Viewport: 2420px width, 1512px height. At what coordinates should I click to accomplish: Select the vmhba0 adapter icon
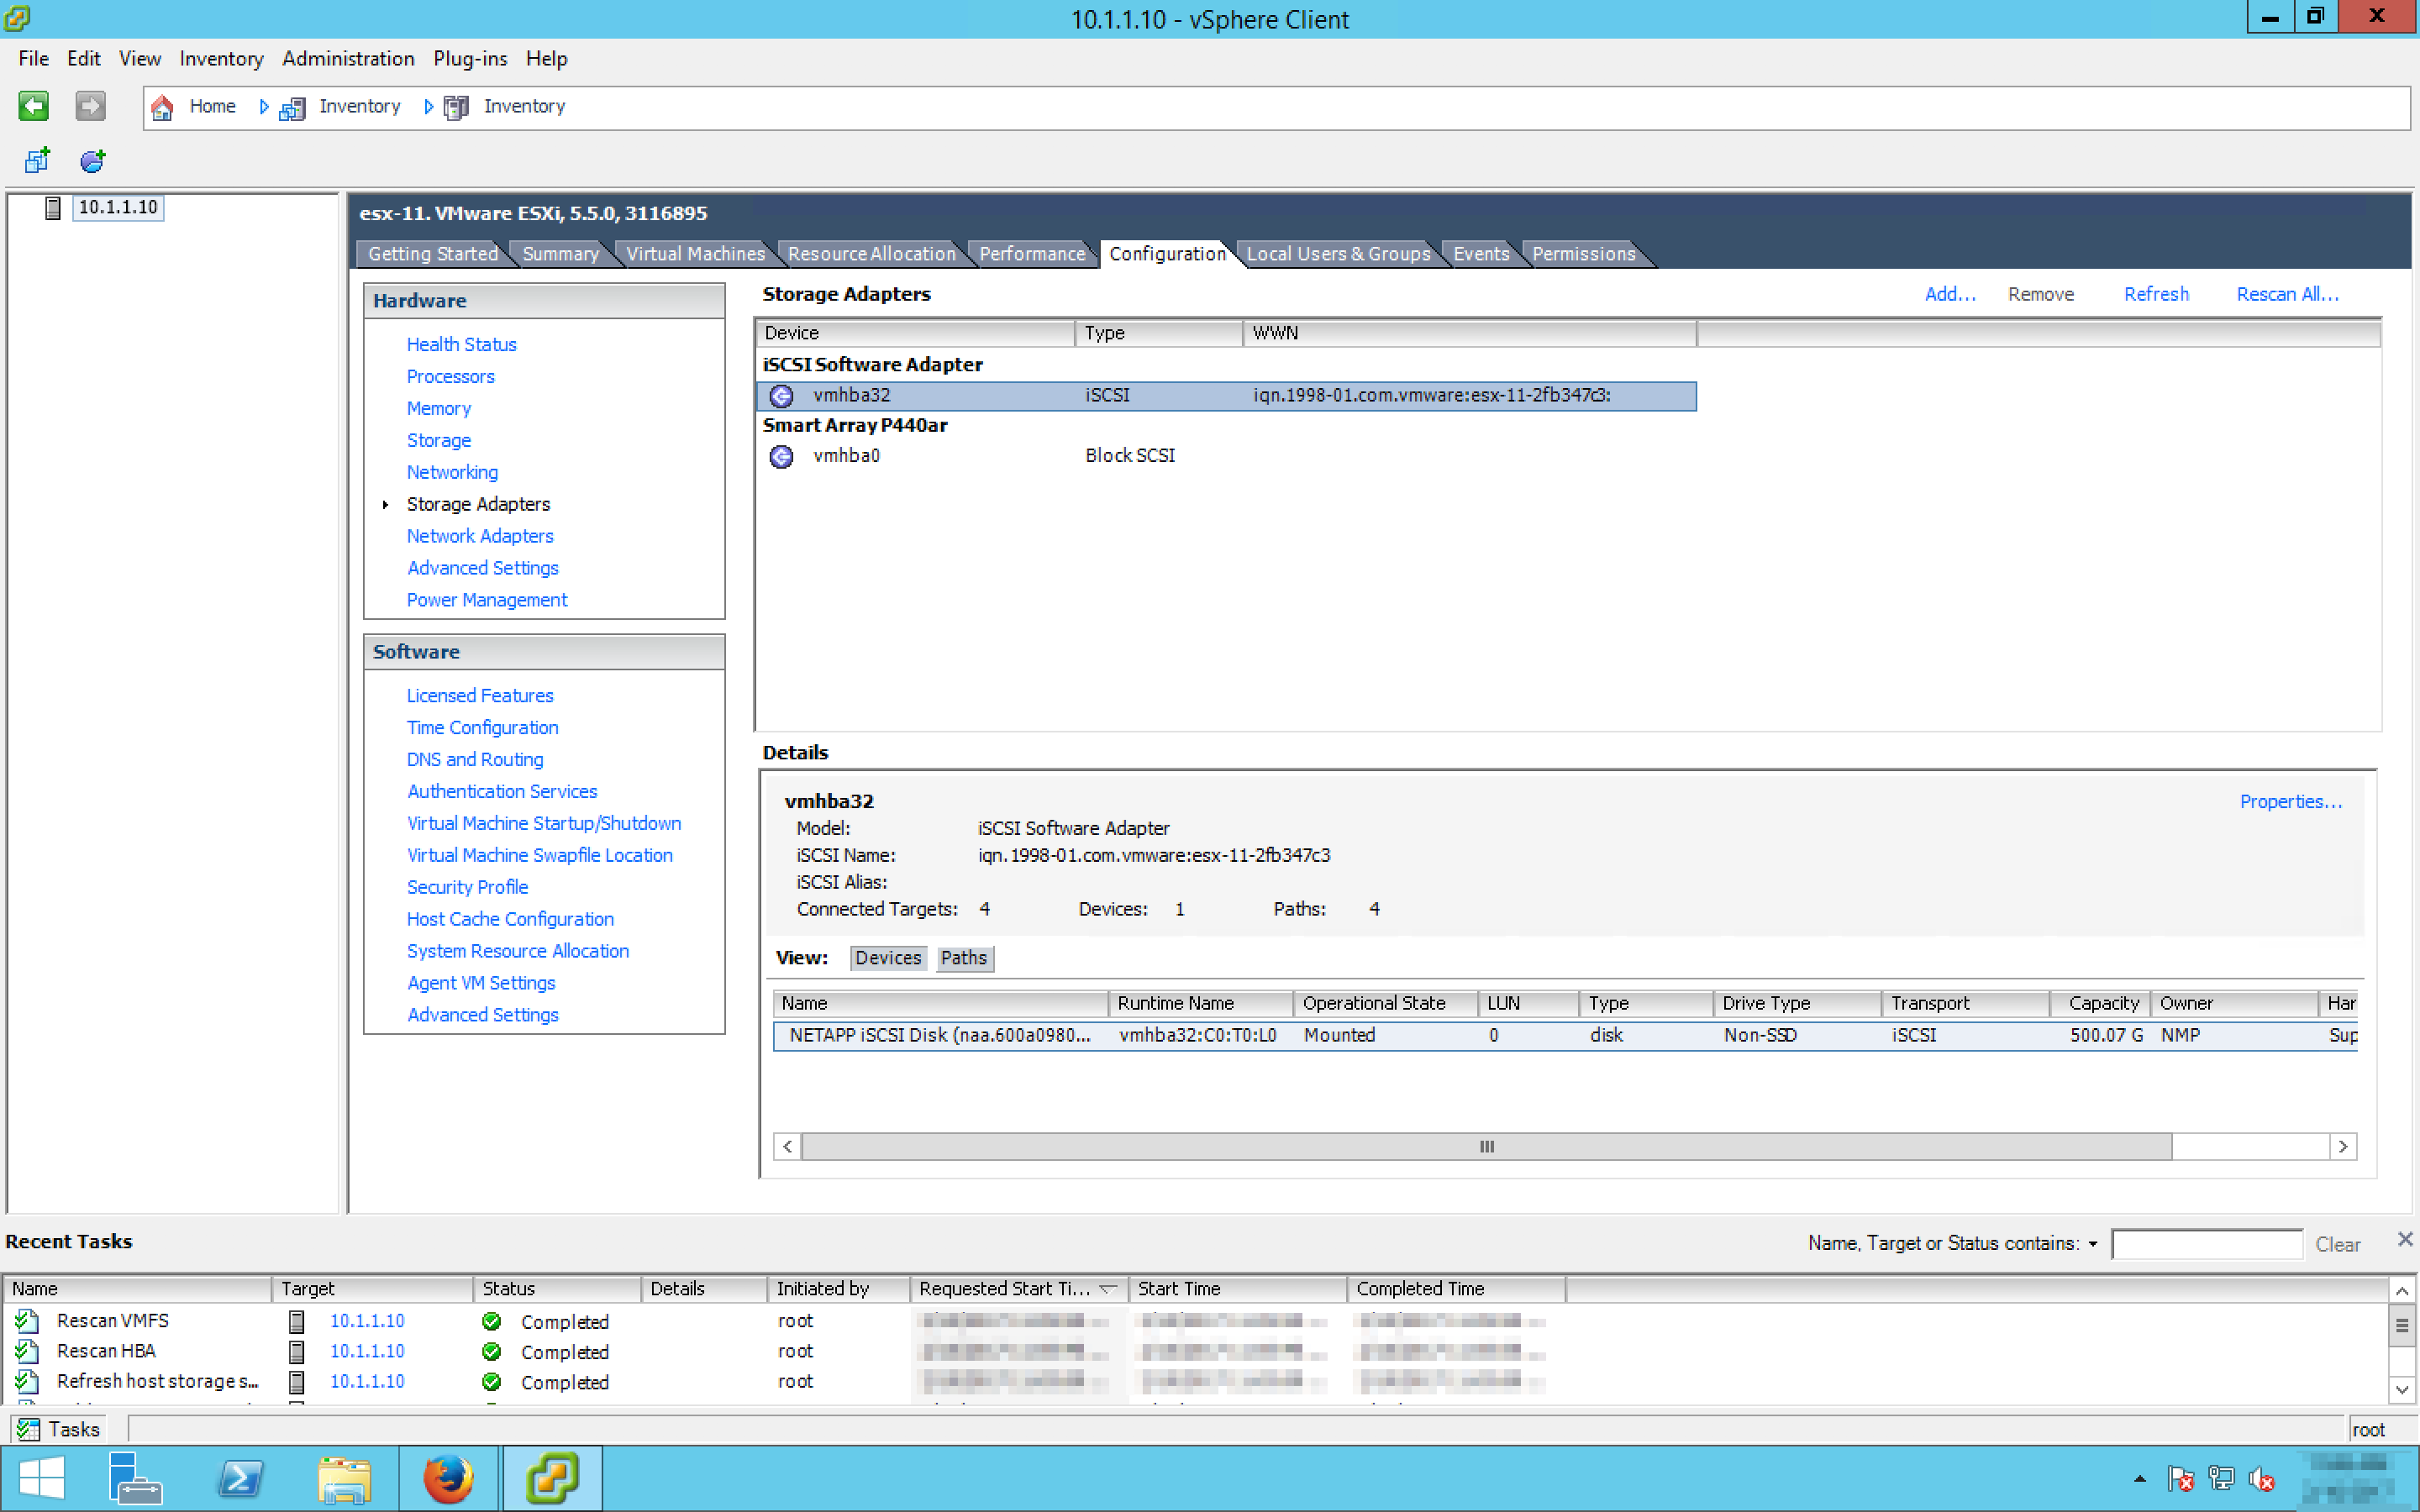click(x=781, y=456)
